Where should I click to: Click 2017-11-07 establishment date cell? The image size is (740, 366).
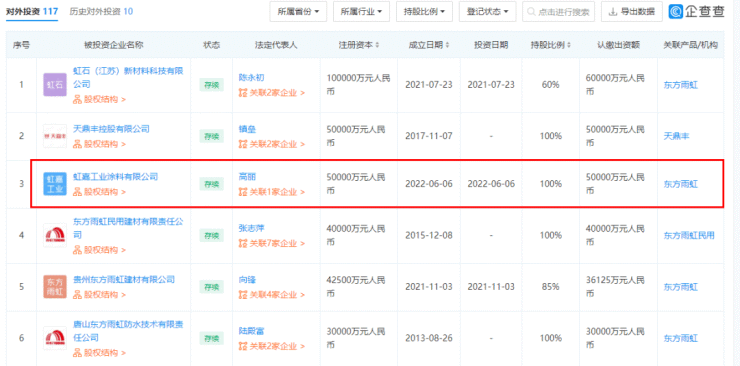tap(429, 136)
